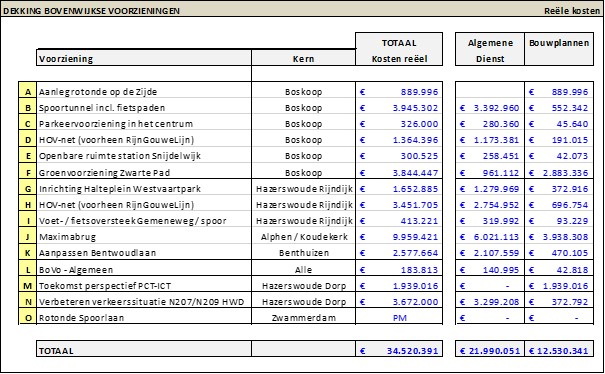Click total cost value '9.959.421'
The width and height of the screenshot is (605, 374).
[415, 237]
